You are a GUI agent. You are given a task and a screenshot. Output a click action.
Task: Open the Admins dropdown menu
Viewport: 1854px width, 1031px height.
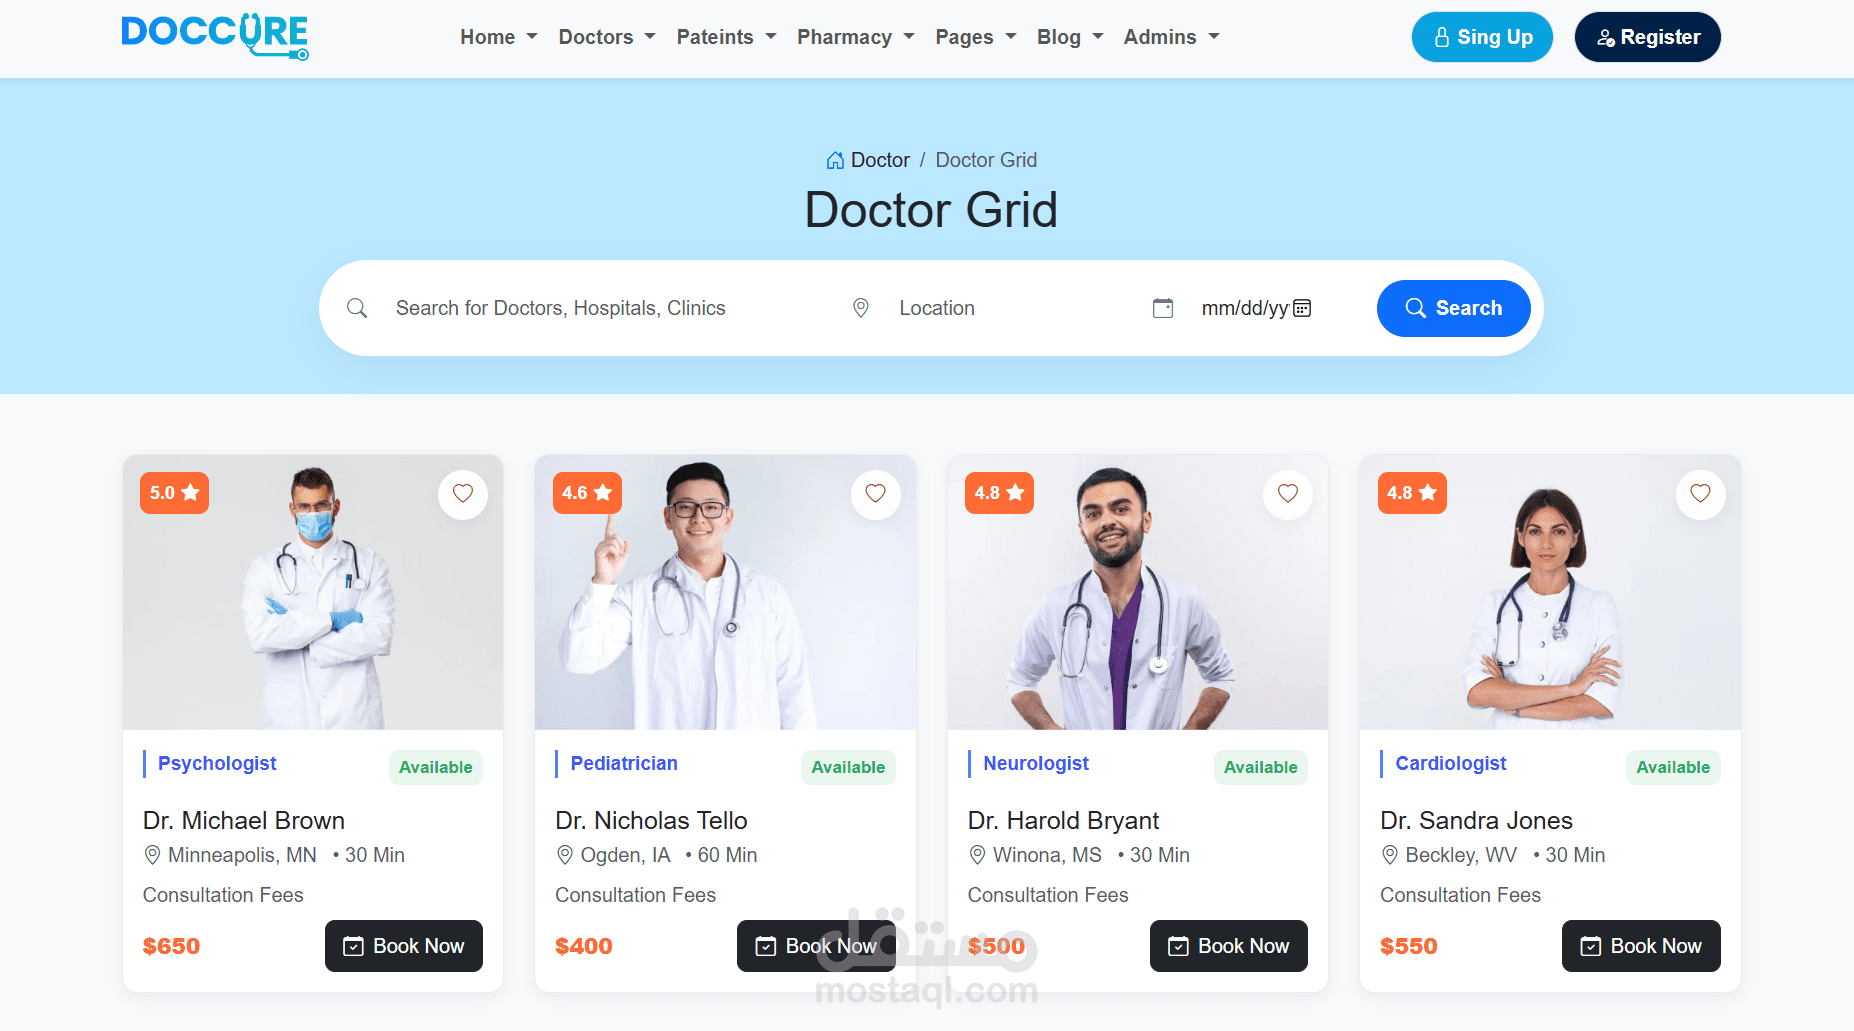(x=1172, y=37)
